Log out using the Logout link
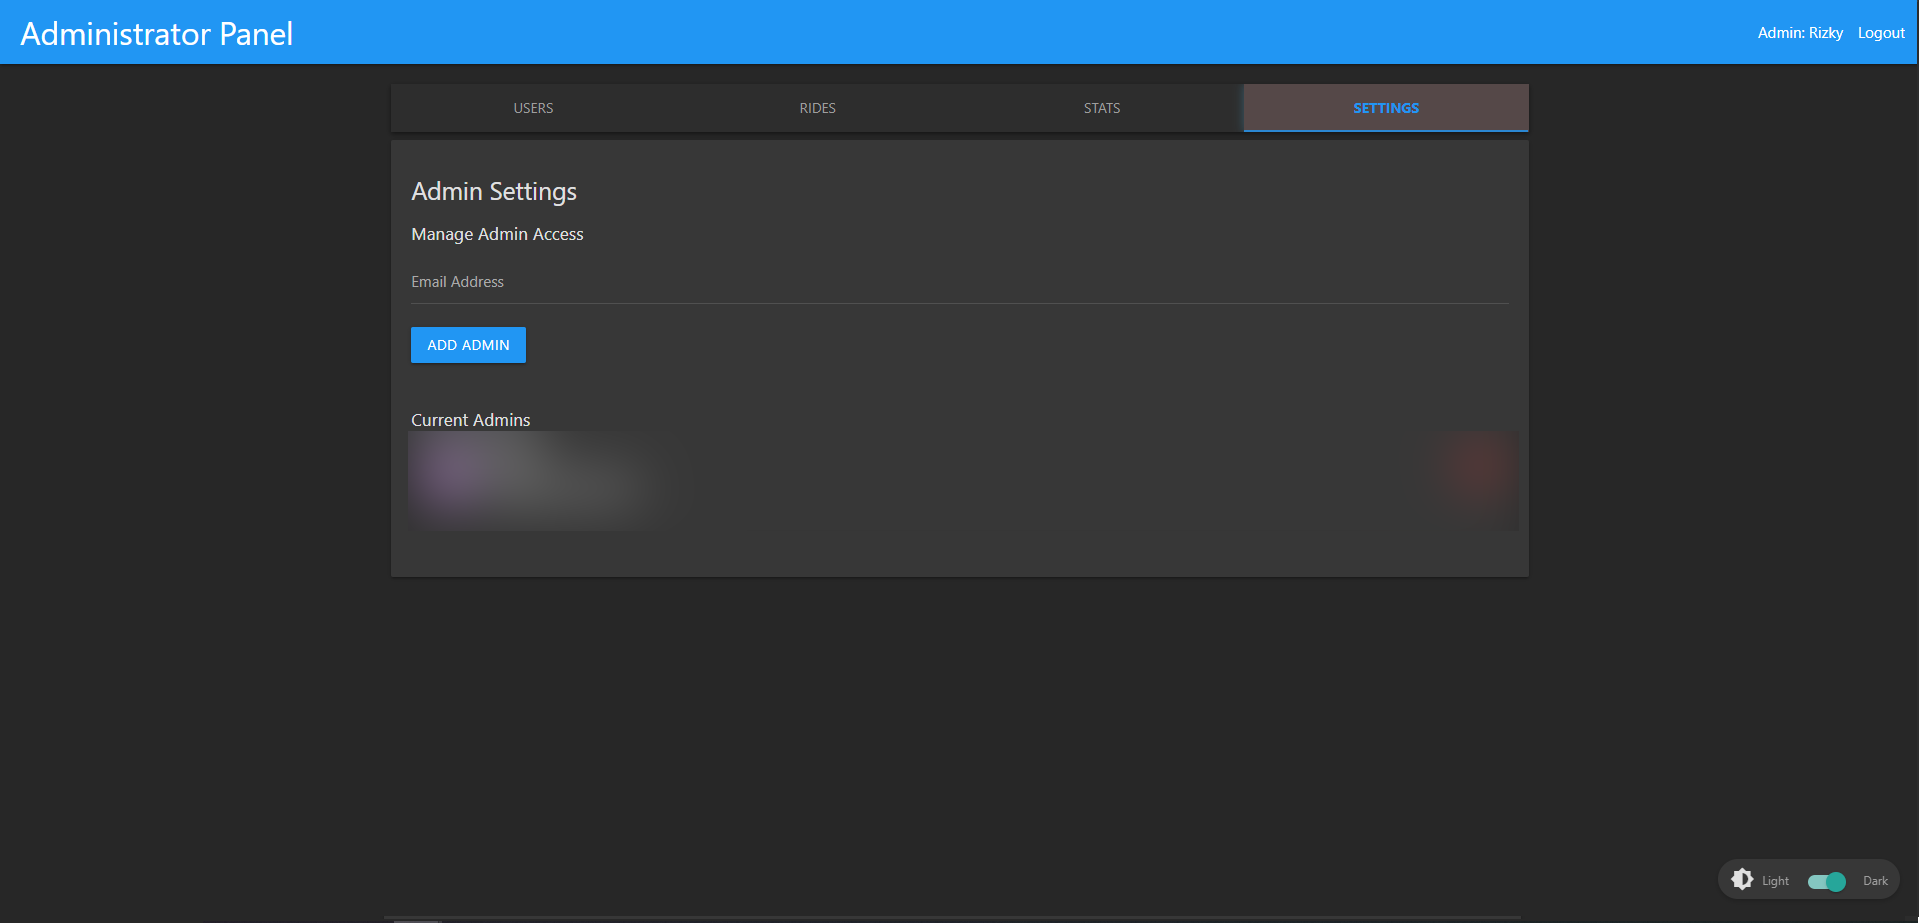 [x=1881, y=33]
